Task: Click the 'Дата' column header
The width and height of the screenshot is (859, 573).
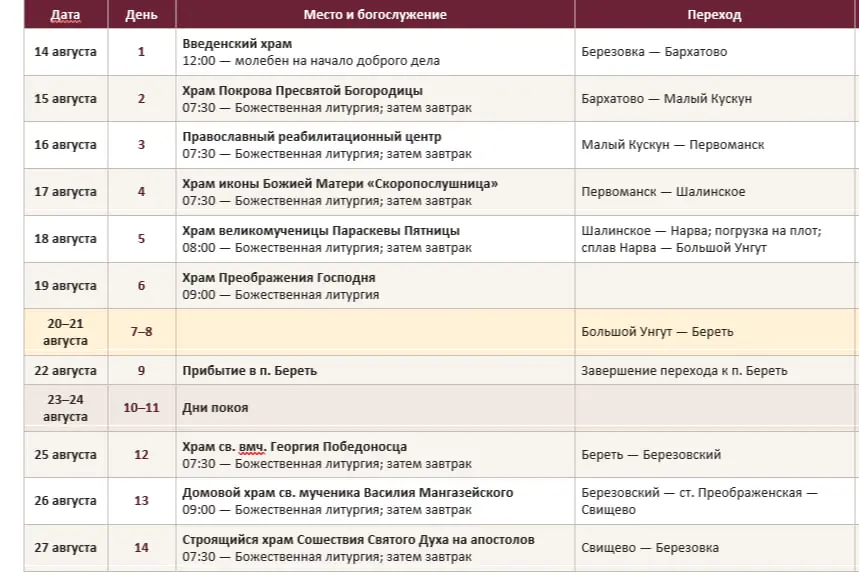Action: click(x=65, y=15)
